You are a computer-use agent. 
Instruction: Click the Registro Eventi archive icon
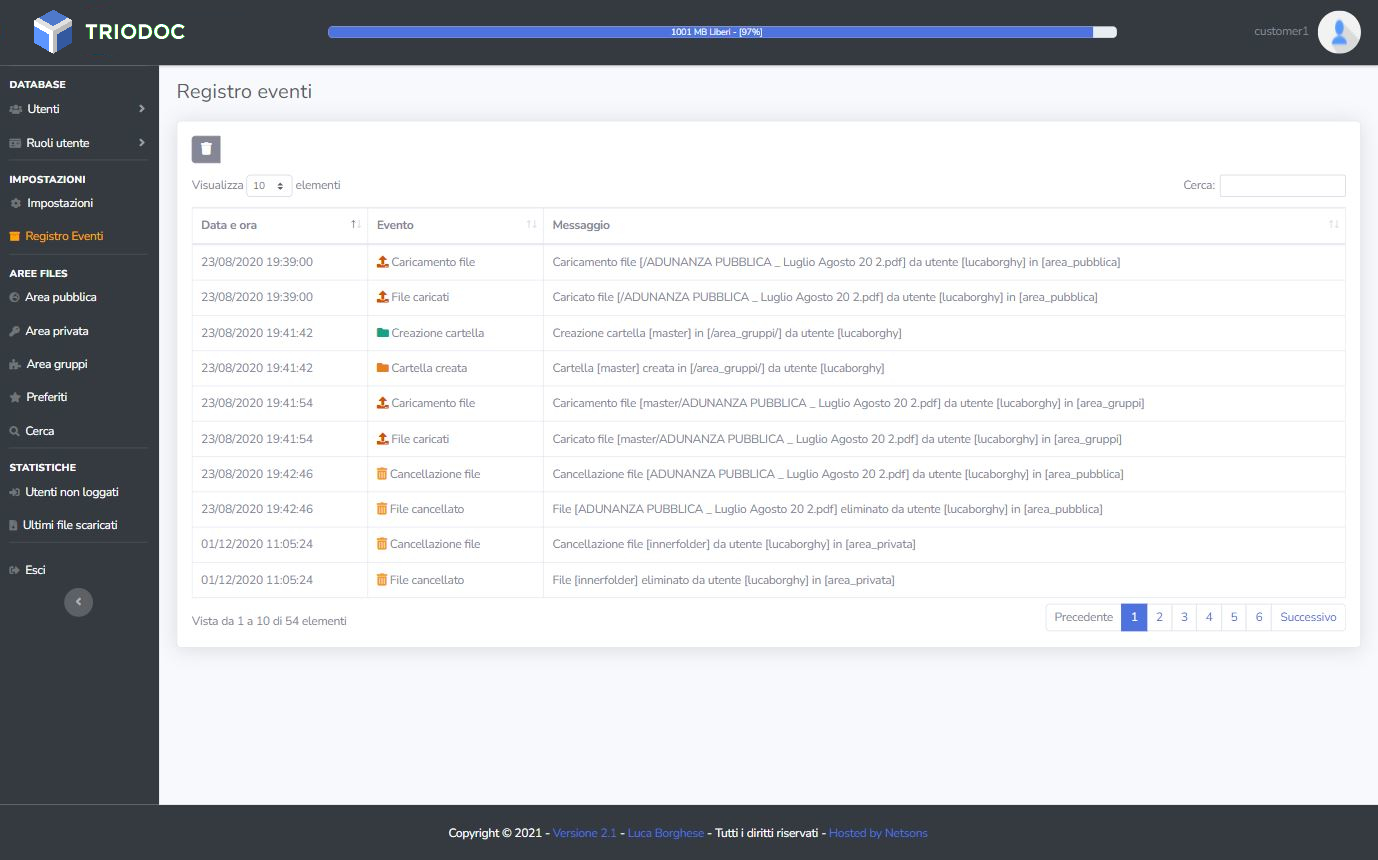15,237
